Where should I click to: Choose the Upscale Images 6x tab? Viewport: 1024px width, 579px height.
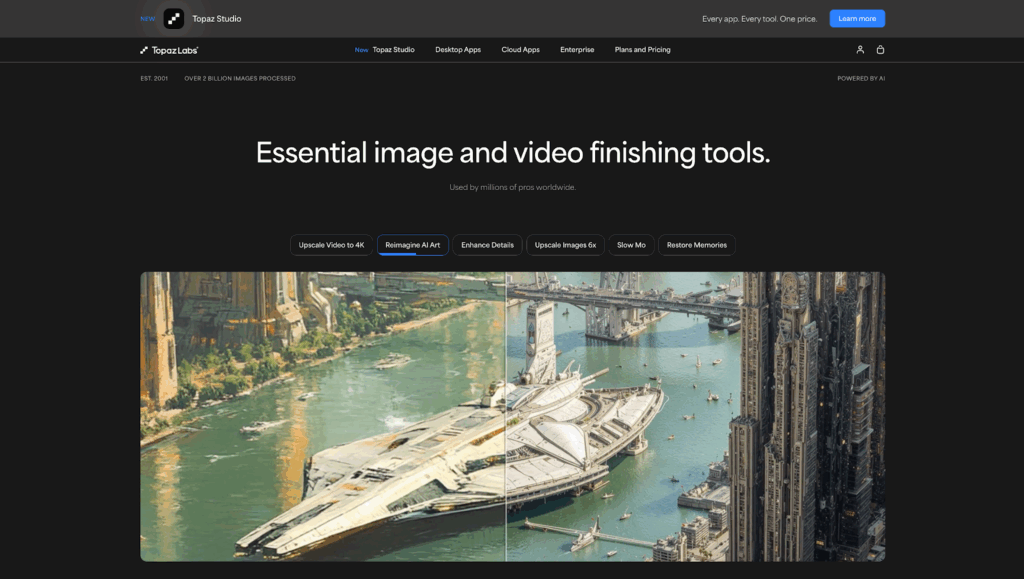tap(565, 245)
